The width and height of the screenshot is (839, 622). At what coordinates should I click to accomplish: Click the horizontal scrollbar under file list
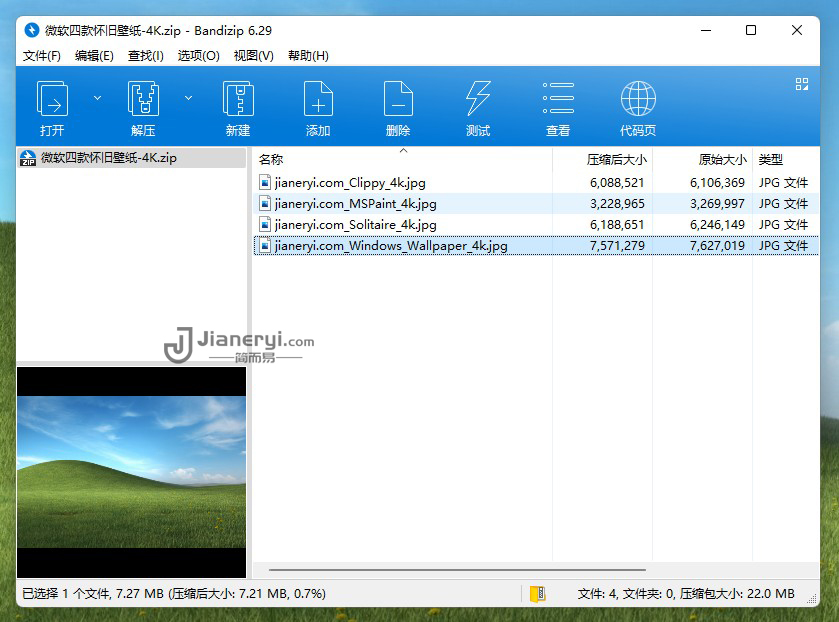point(457,570)
